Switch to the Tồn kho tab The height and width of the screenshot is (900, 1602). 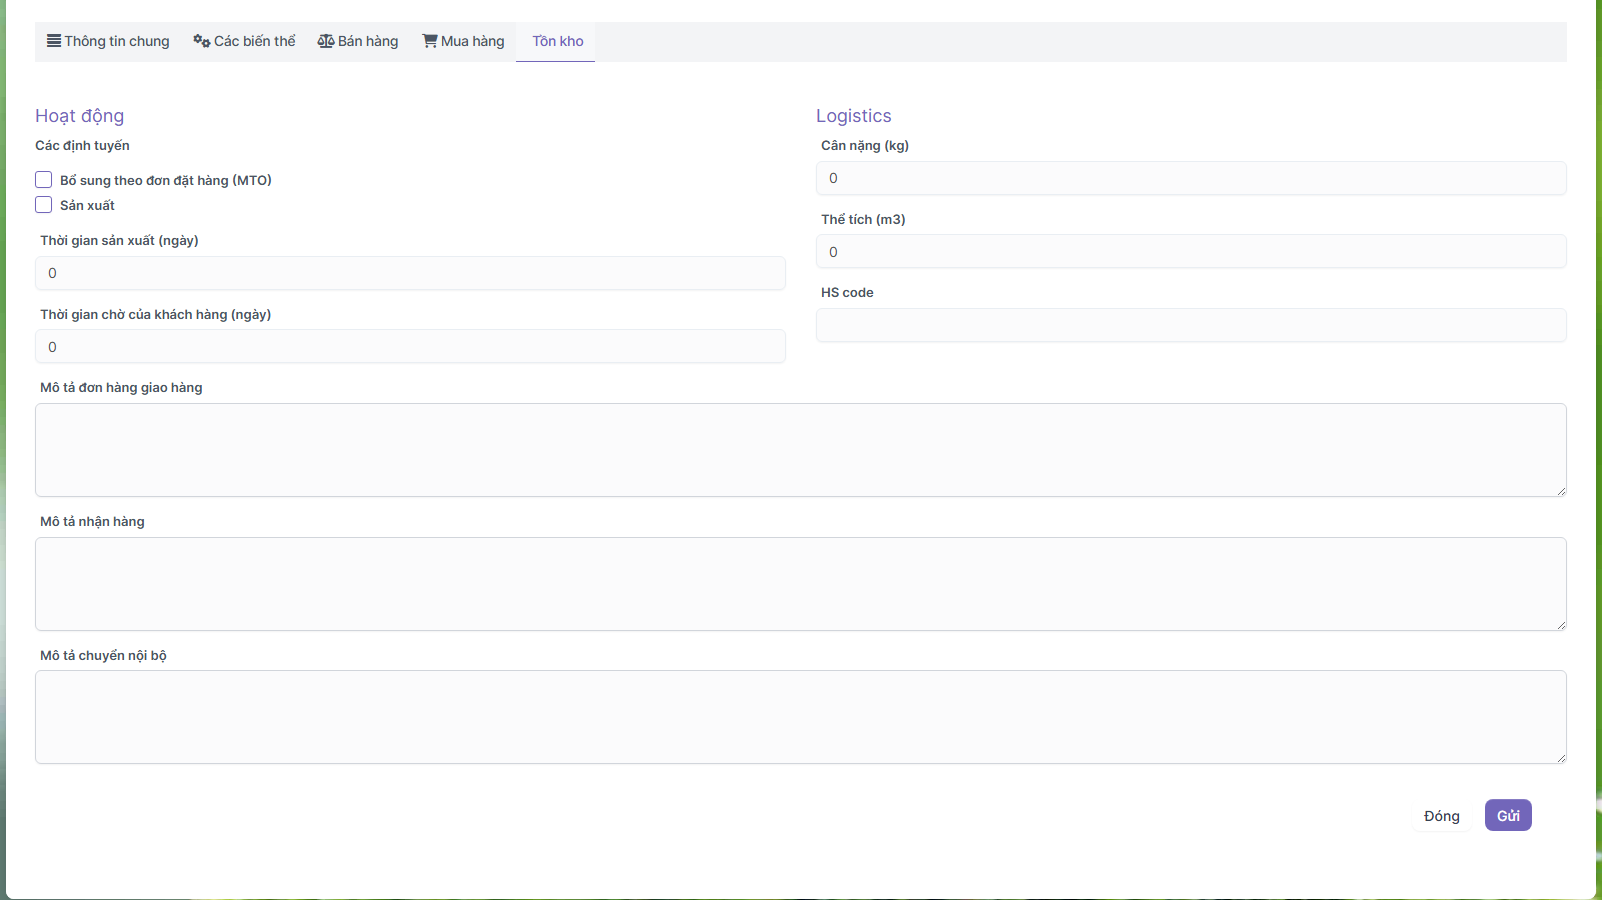[557, 41]
